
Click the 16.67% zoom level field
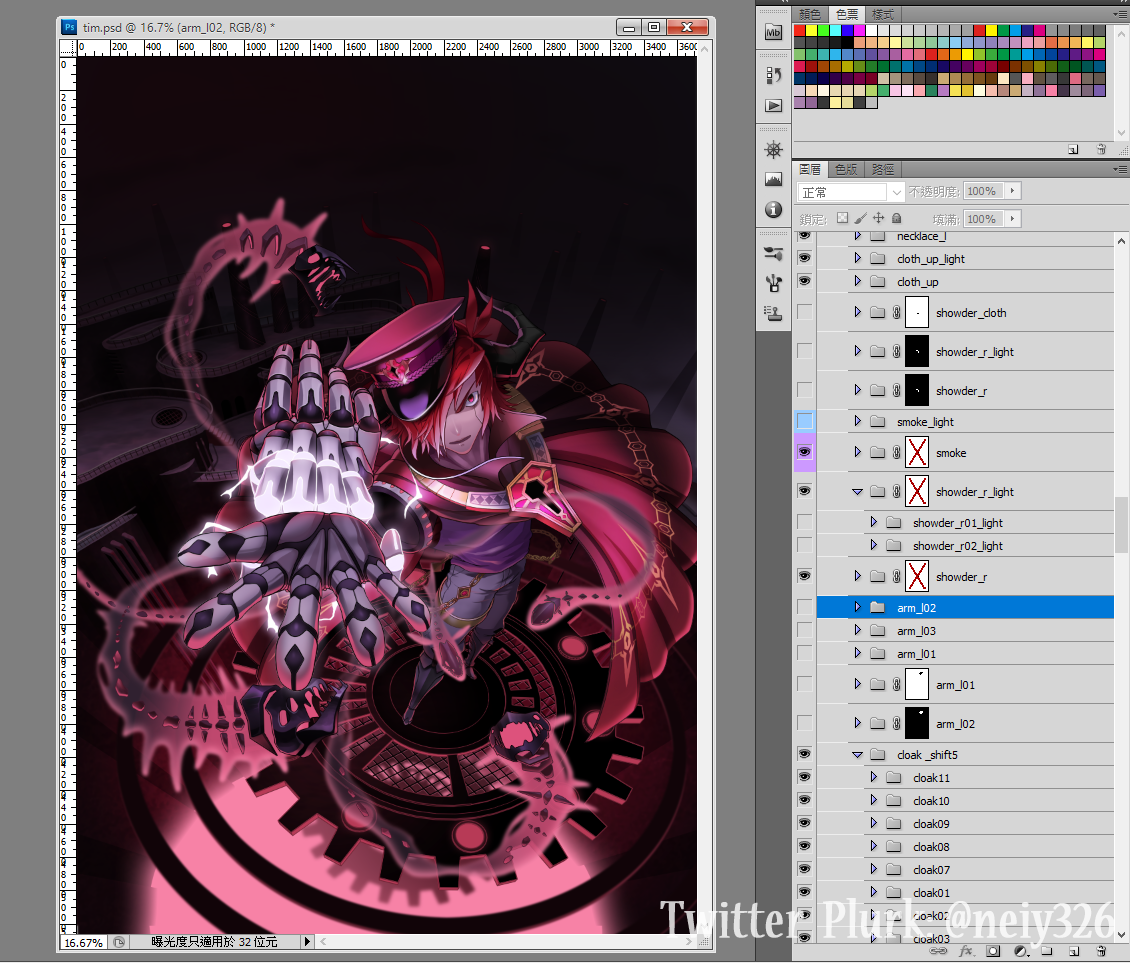[83, 942]
